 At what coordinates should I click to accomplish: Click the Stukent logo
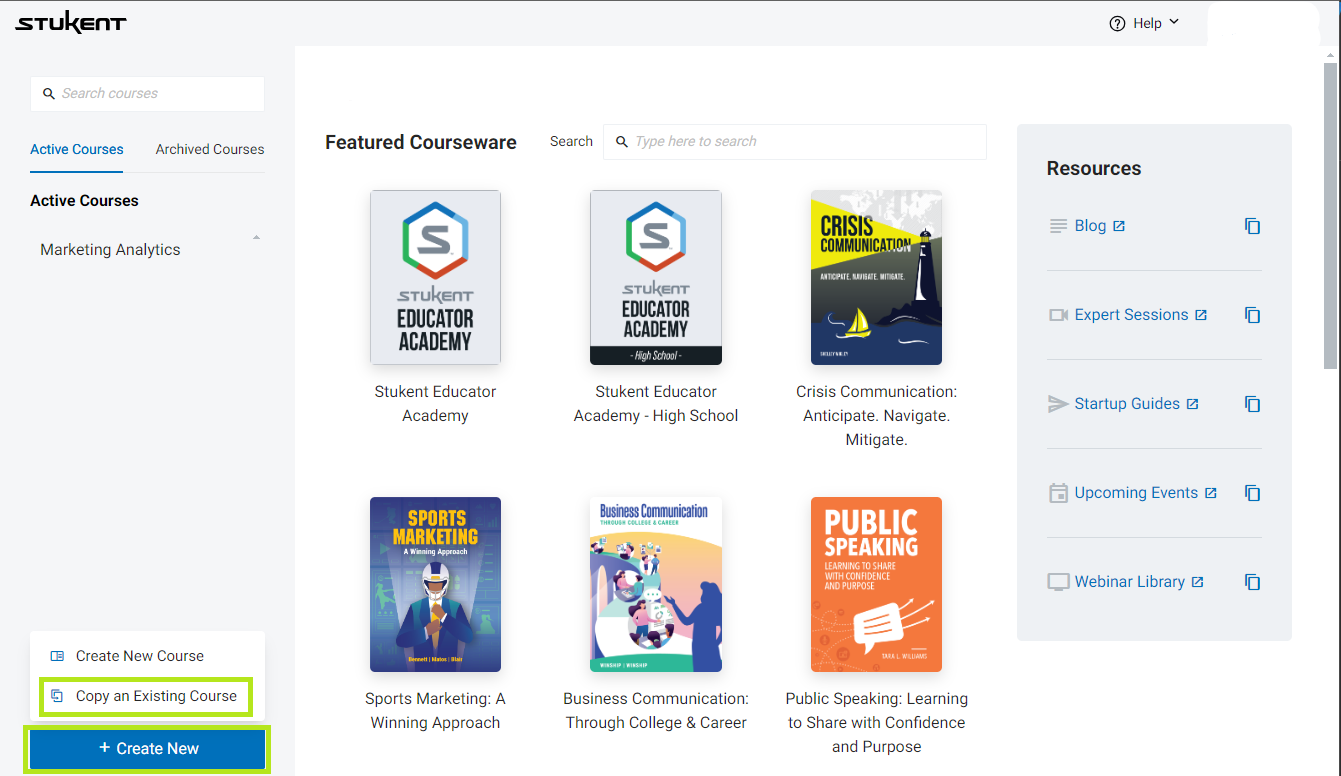71,23
